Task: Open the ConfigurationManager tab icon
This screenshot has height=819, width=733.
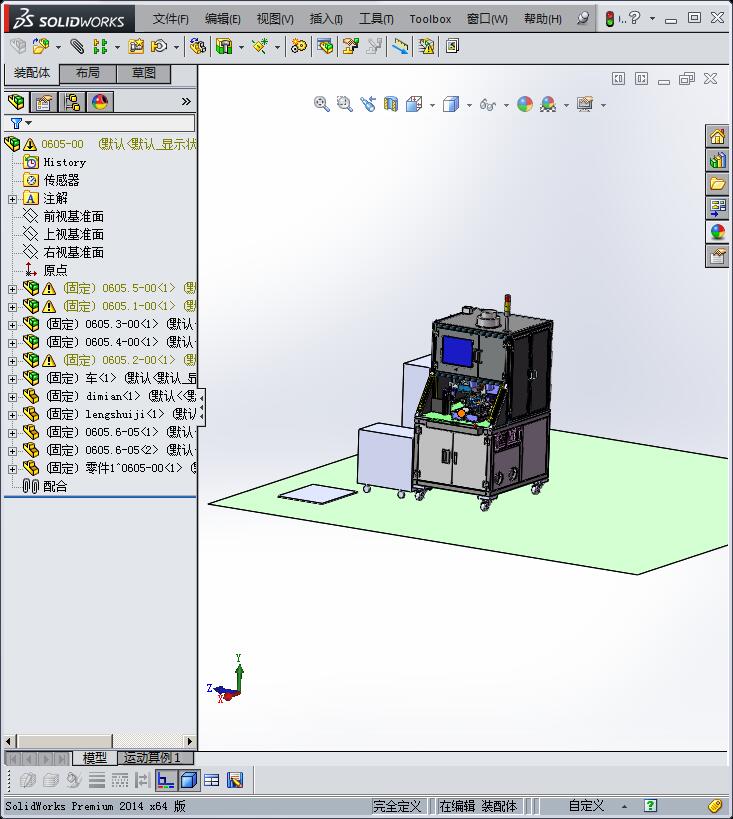Action: click(72, 101)
